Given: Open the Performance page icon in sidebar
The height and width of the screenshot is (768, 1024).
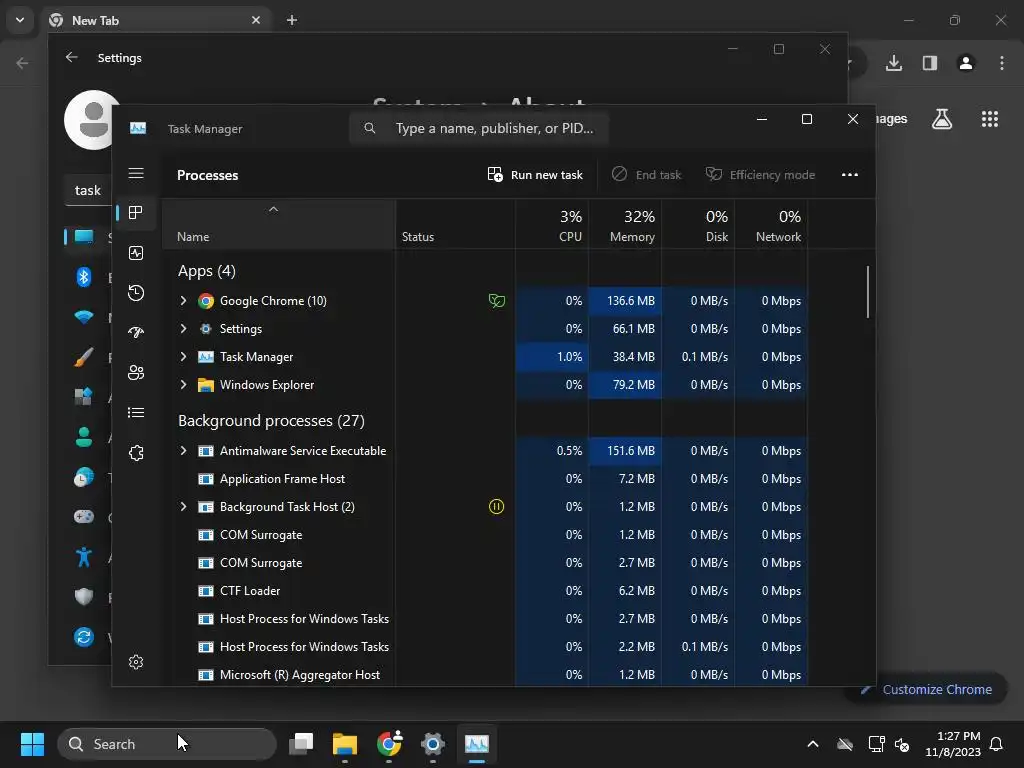Looking at the screenshot, I should (x=136, y=253).
